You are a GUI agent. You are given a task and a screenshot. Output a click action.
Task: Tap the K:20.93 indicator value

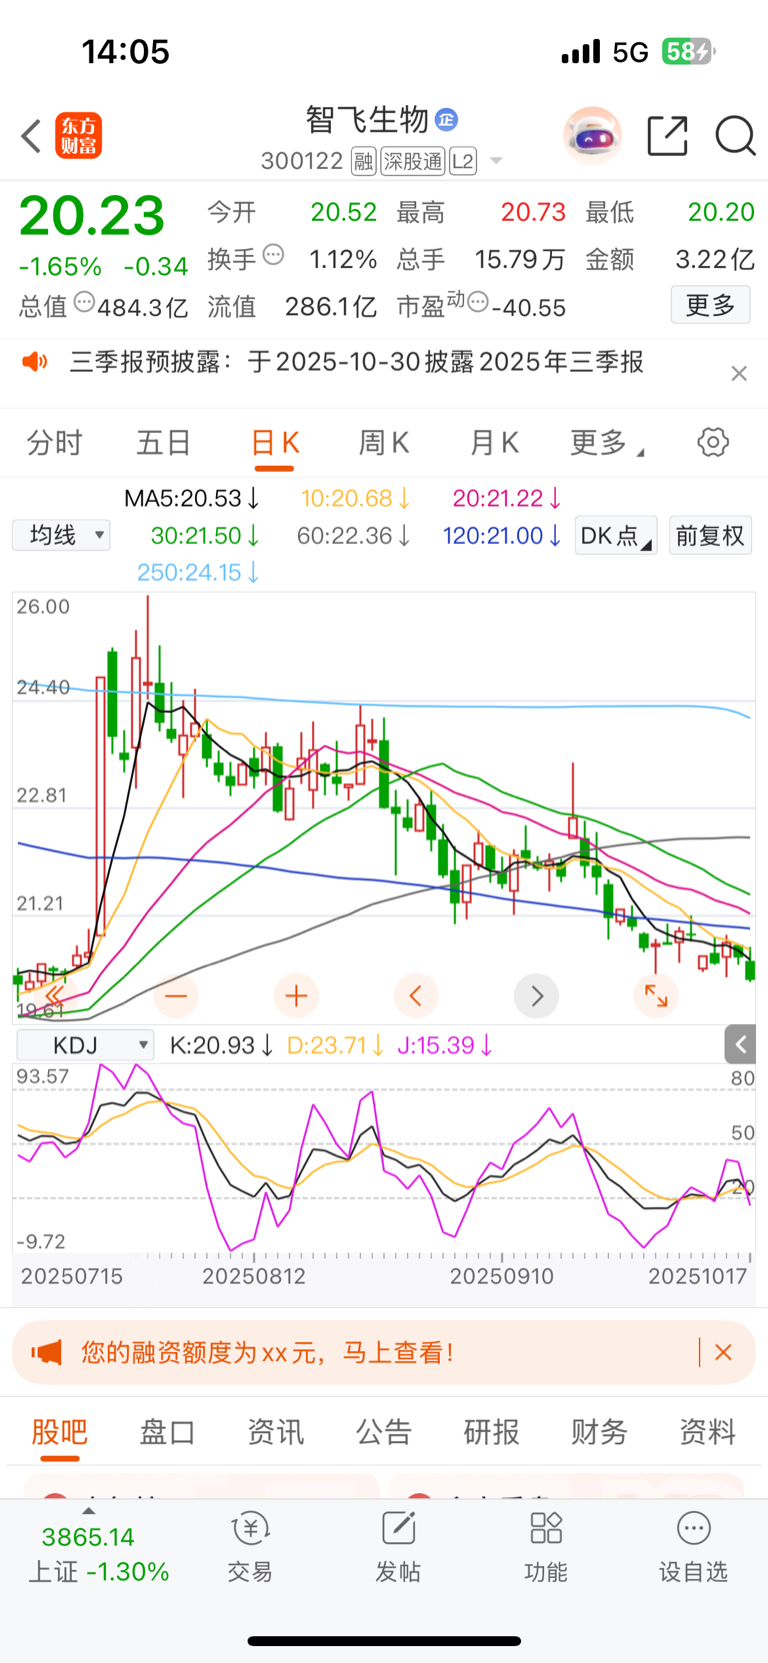pyautogui.click(x=221, y=1045)
